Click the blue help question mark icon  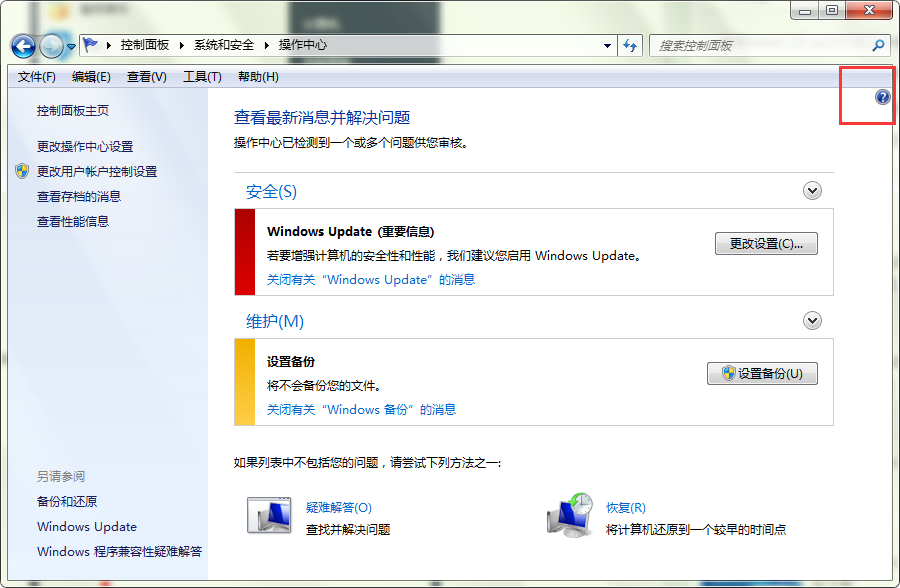tap(881, 97)
